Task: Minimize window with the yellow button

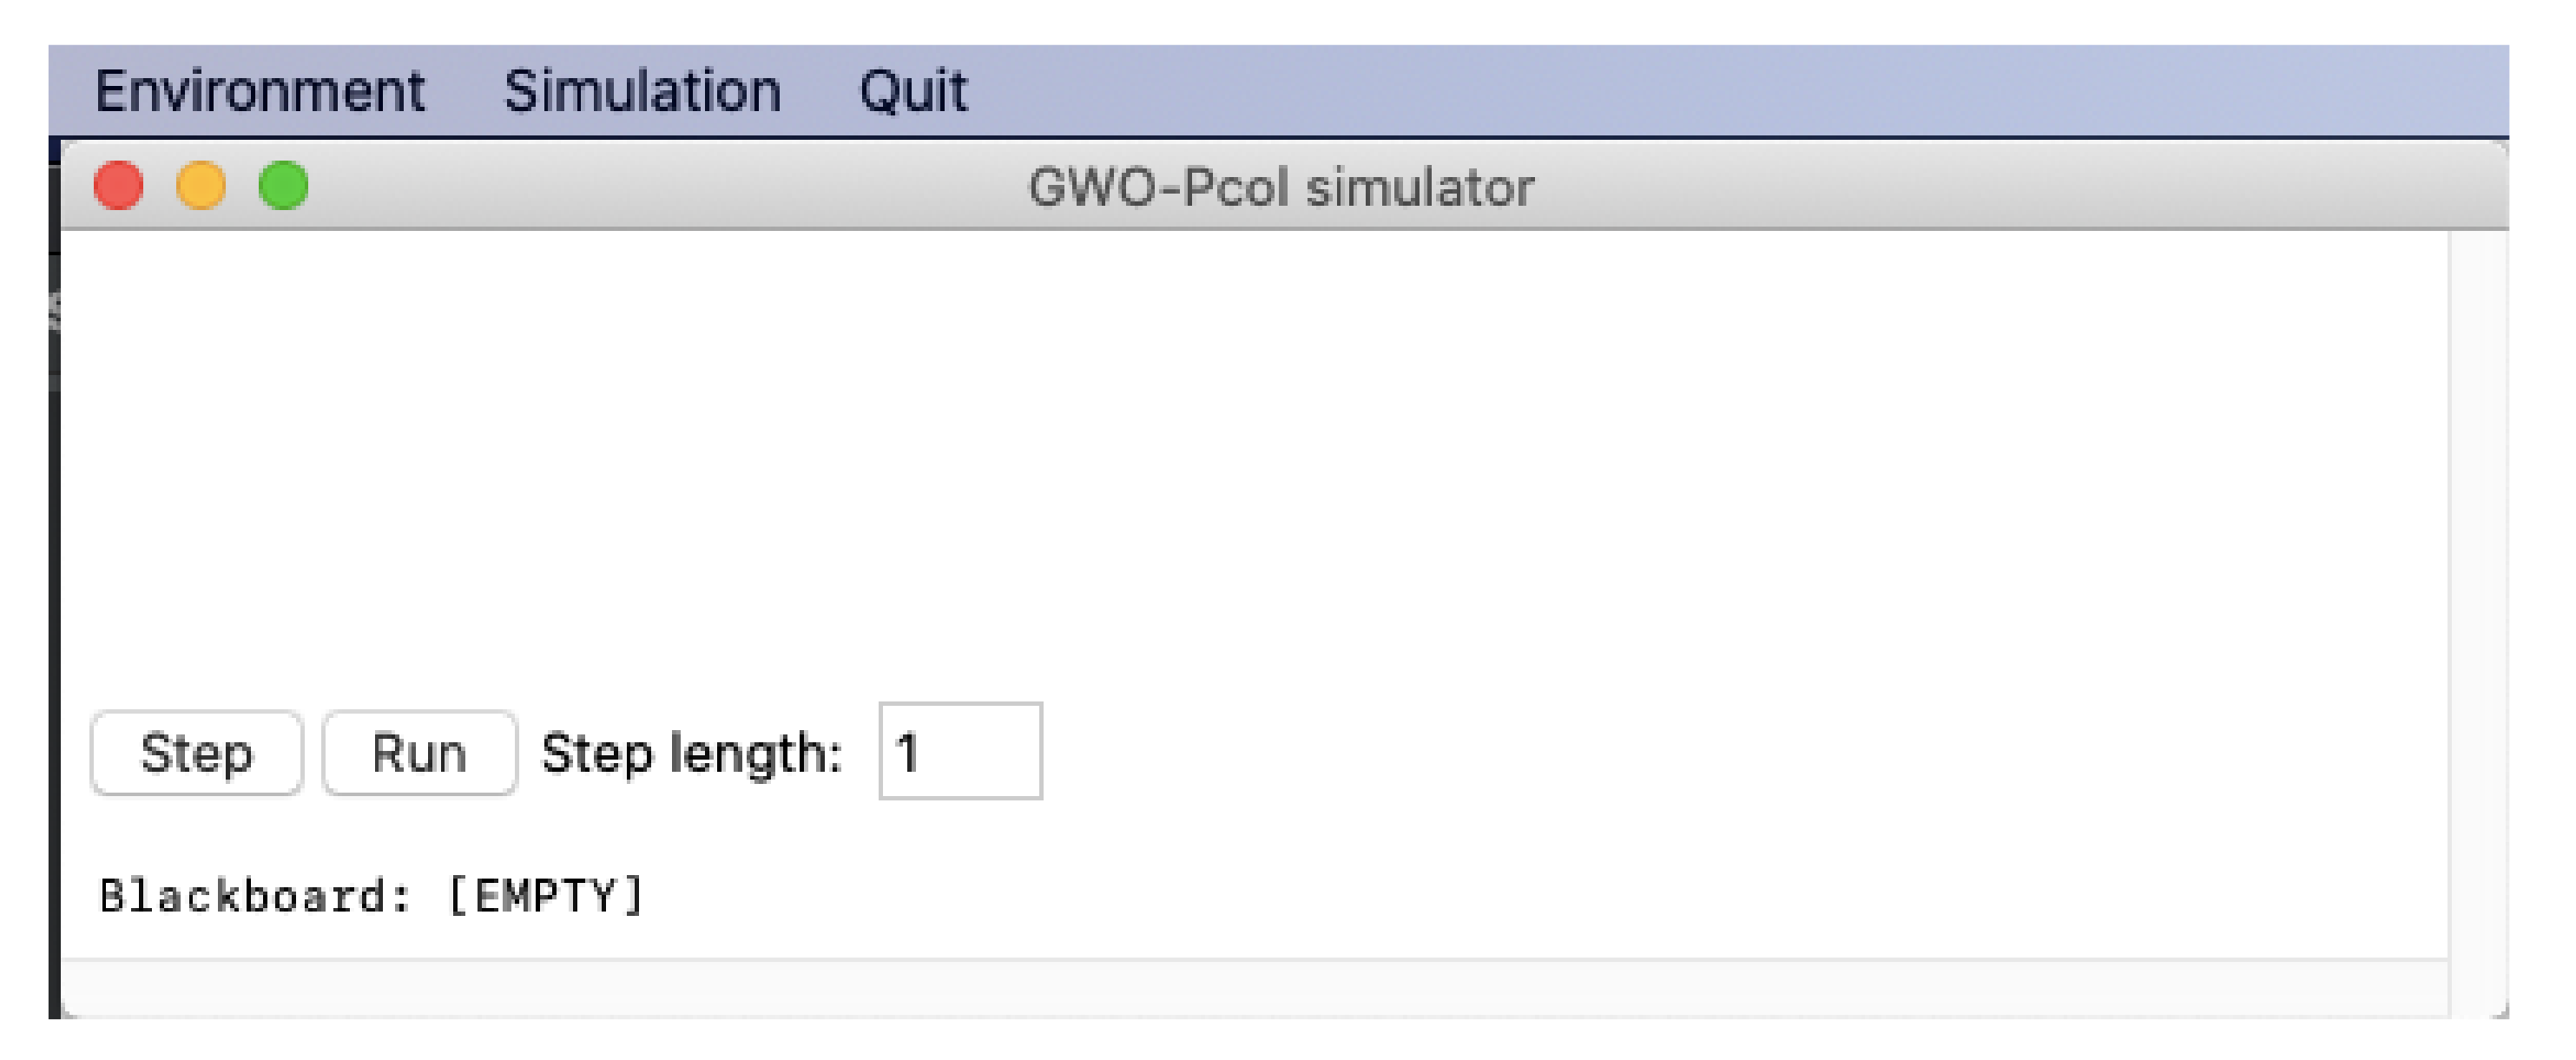Action: [x=201, y=187]
